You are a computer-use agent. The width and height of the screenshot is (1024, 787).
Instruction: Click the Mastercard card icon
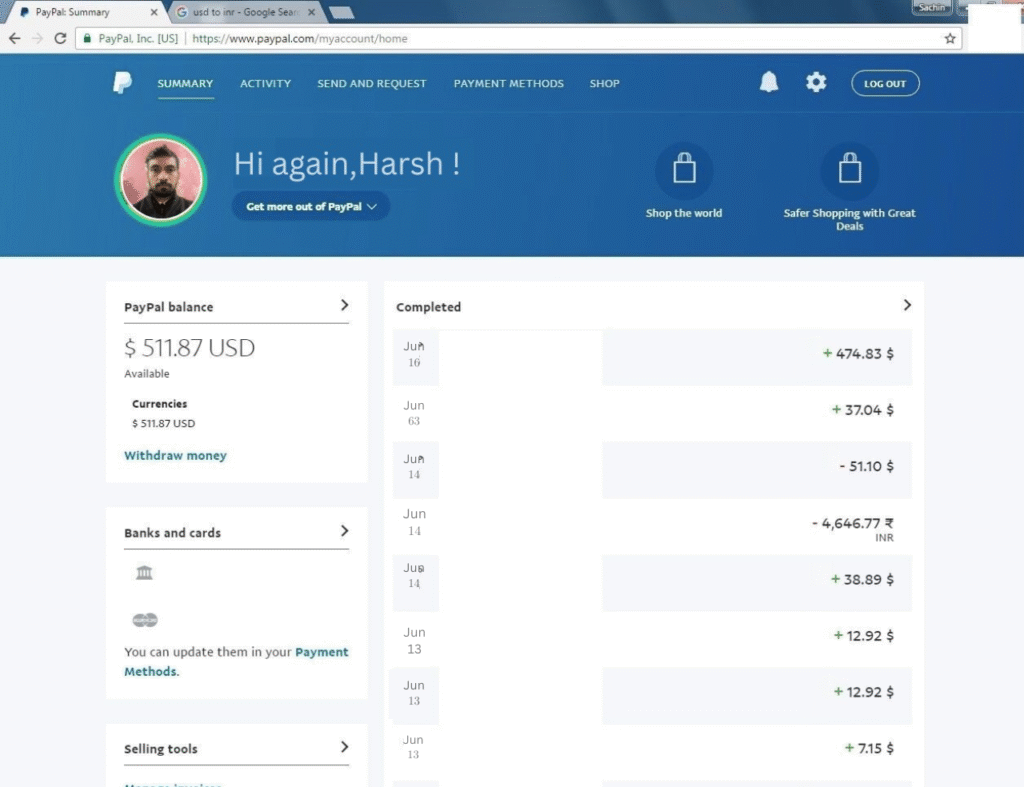pyautogui.click(x=145, y=620)
